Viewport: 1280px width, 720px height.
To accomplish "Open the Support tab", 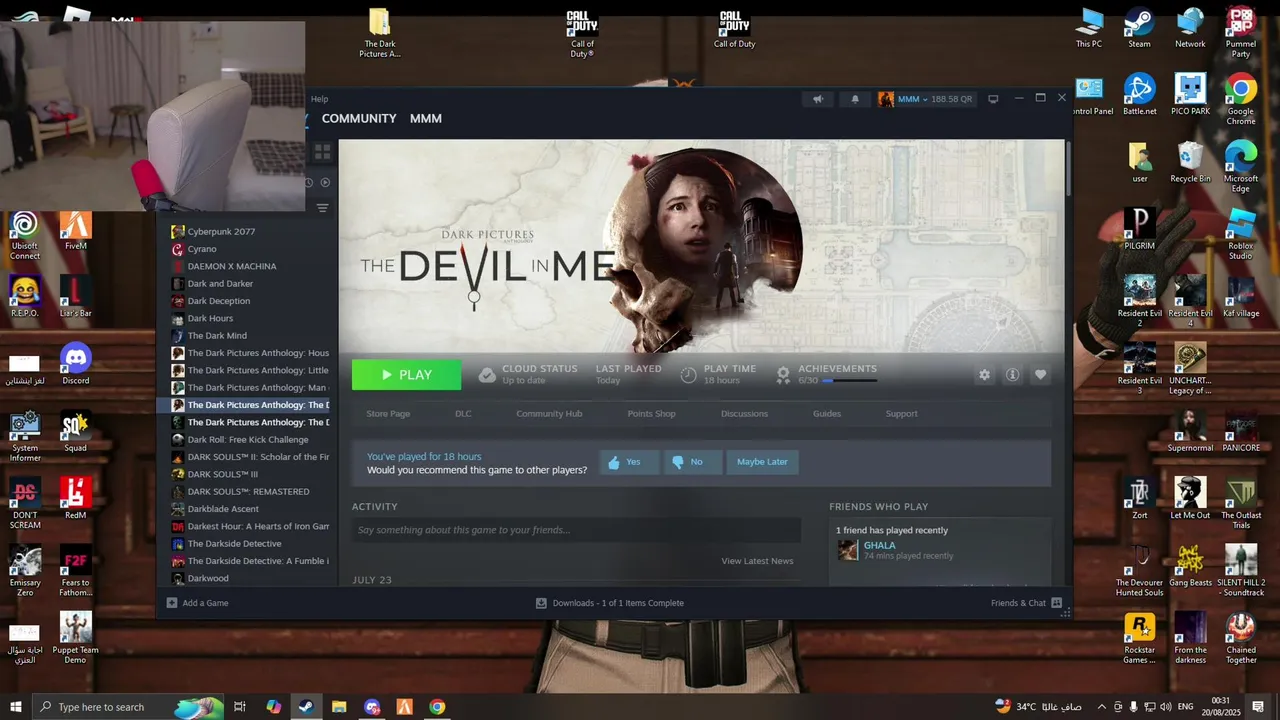I will click(x=901, y=414).
